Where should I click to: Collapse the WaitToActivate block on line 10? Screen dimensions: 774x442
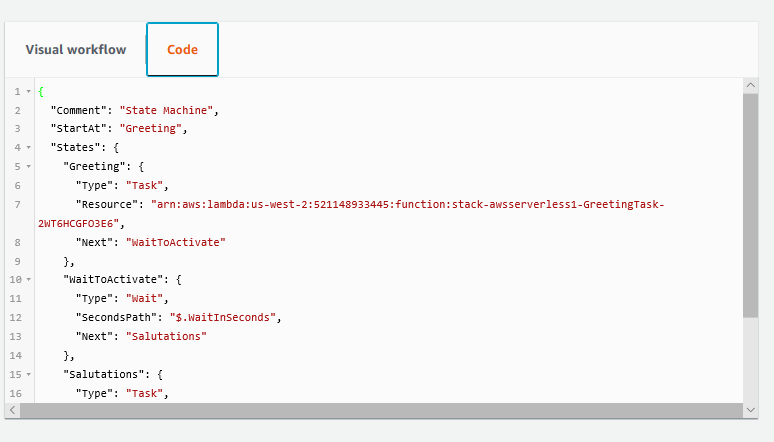coord(29,280)
